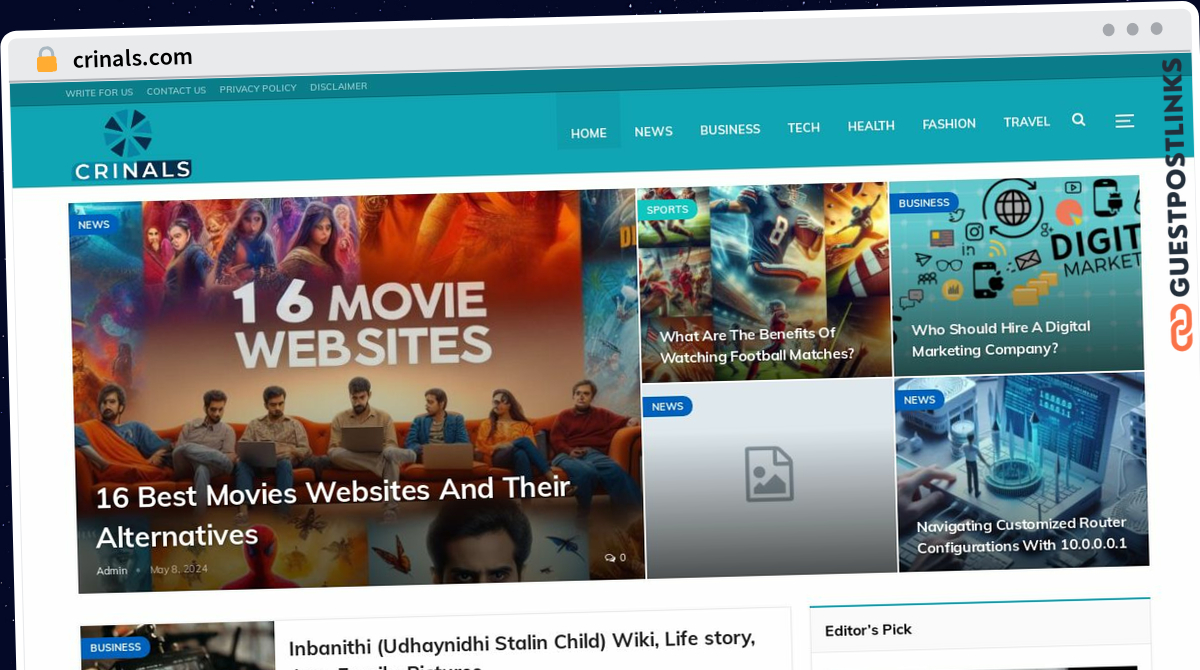The image size is (1200, 670).
Task: Open 'What Are The Benefits Of Watching Football Matches?'
Action: 757,345
